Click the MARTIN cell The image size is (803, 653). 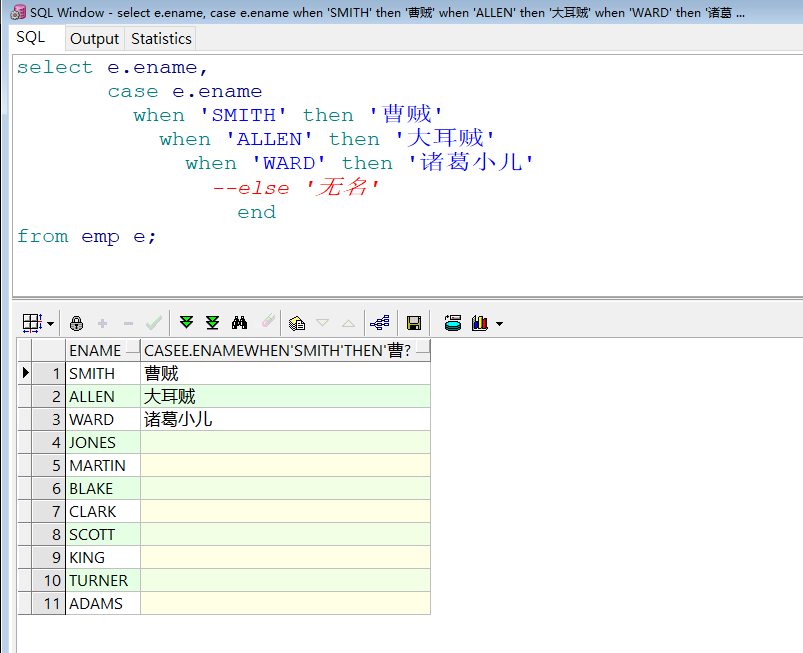click(103, 466)
